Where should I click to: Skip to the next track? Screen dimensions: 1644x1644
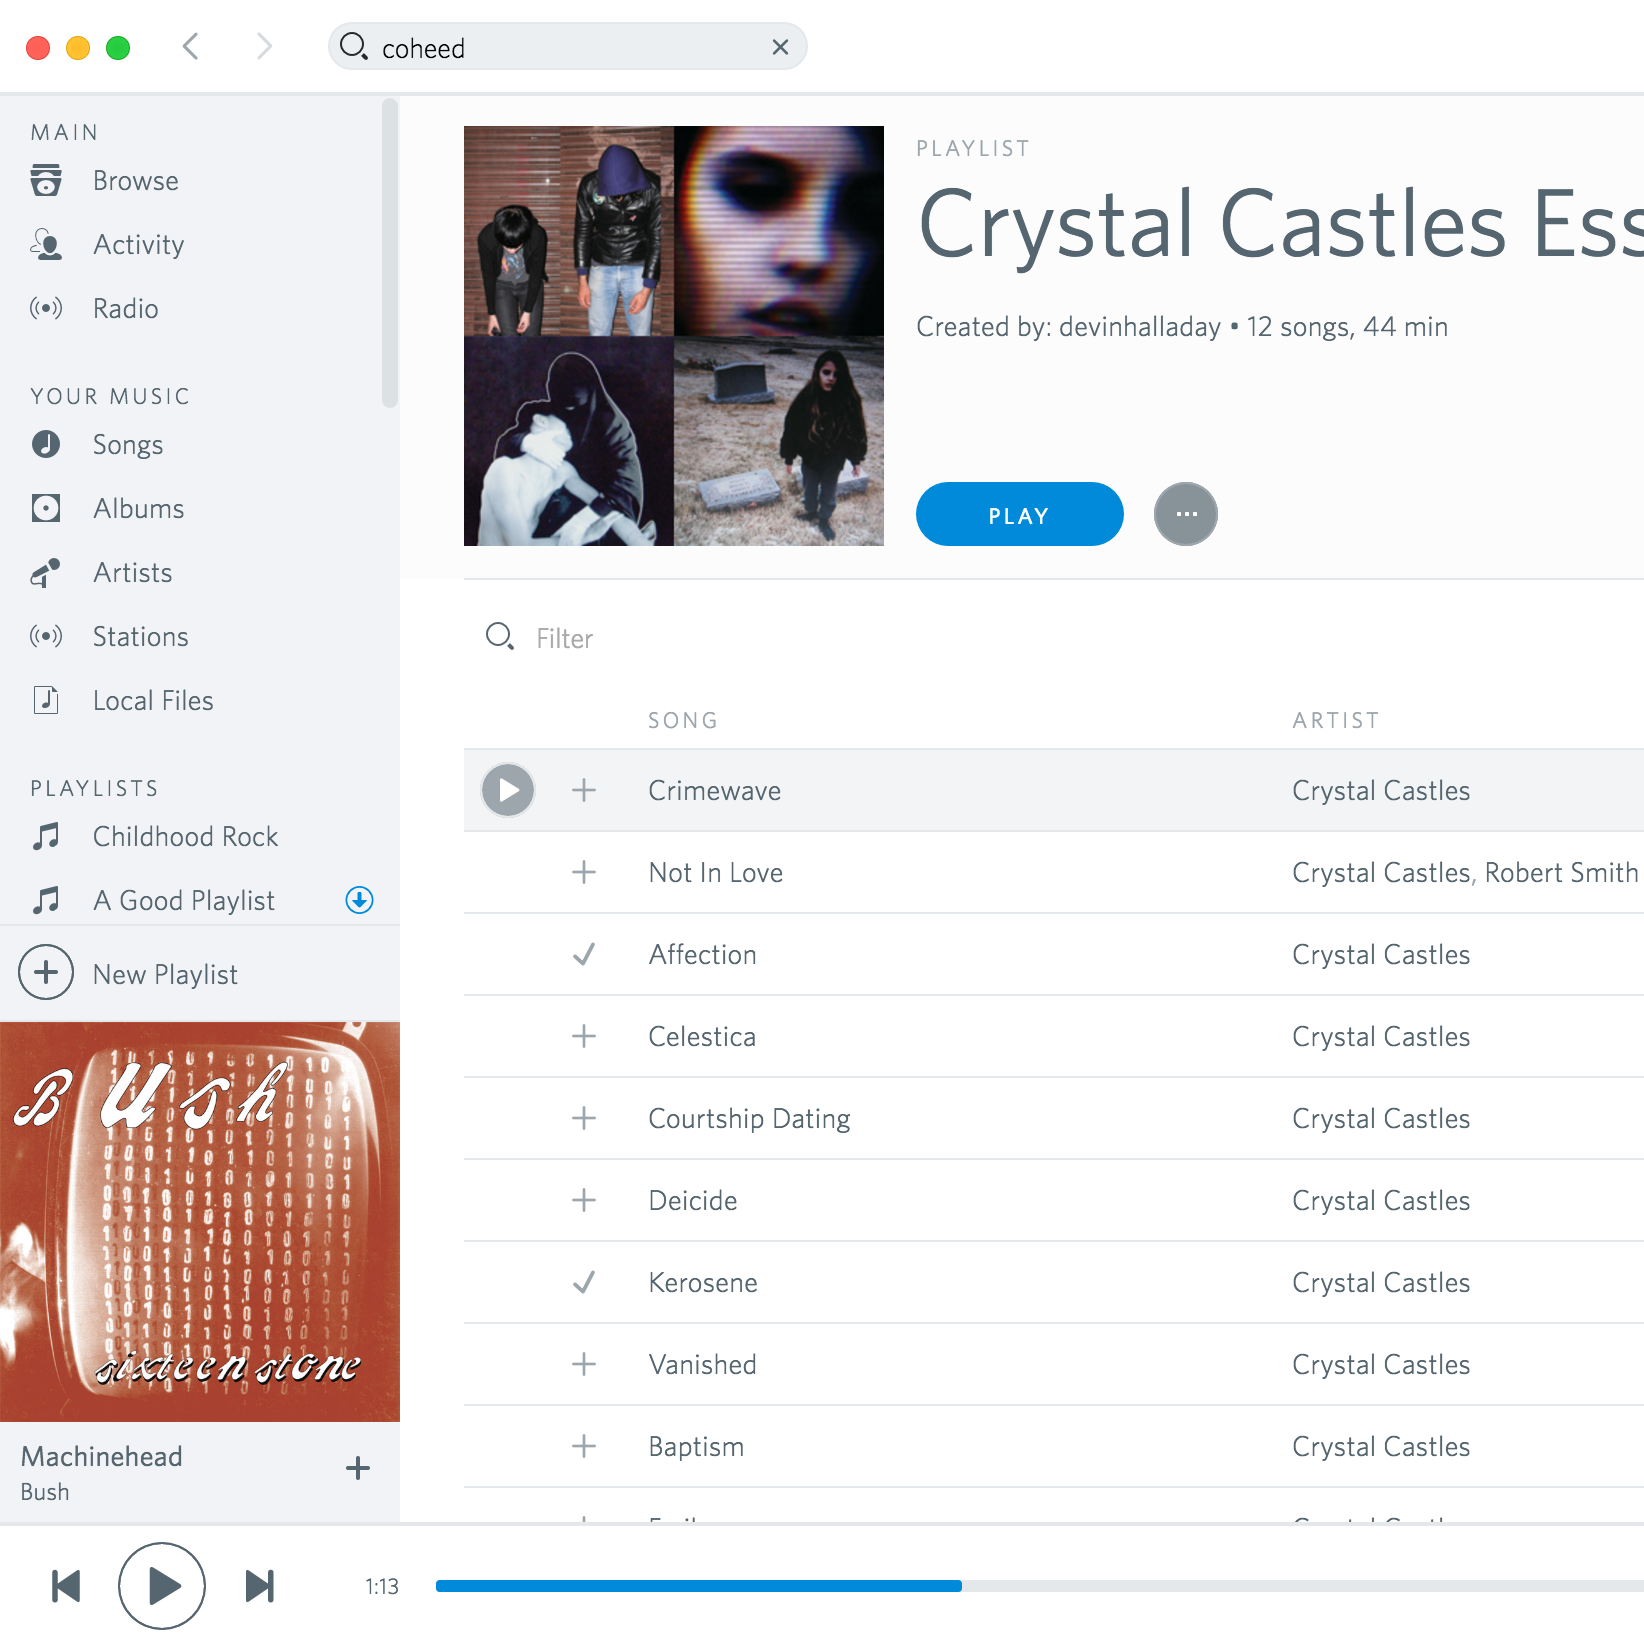(x=260, y=1586)
